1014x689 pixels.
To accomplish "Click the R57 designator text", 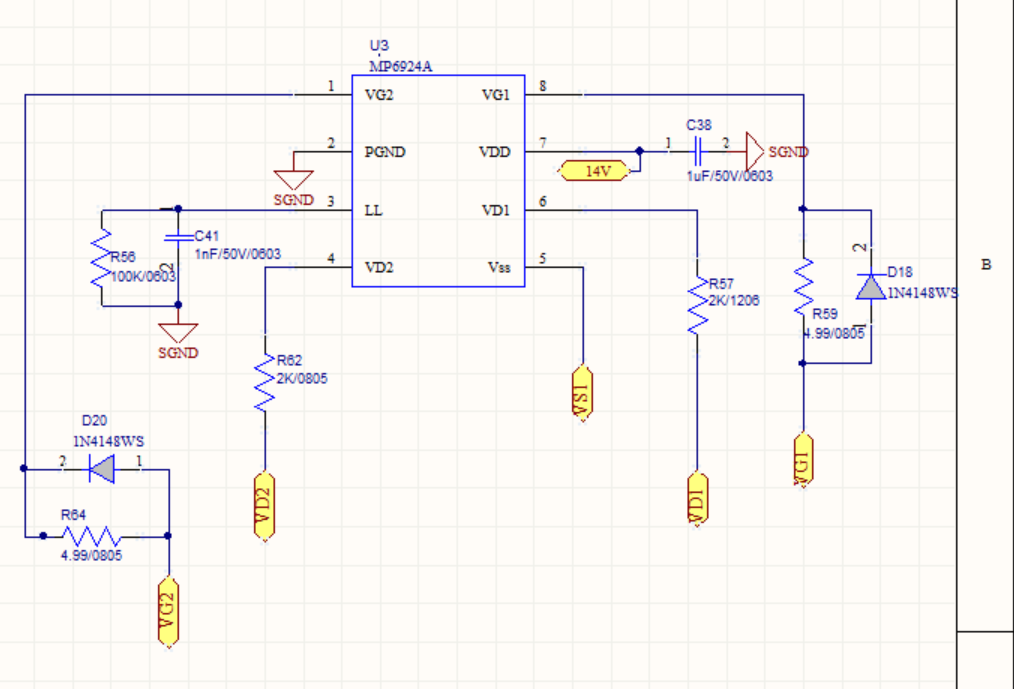I will click(x=721, y=283).
